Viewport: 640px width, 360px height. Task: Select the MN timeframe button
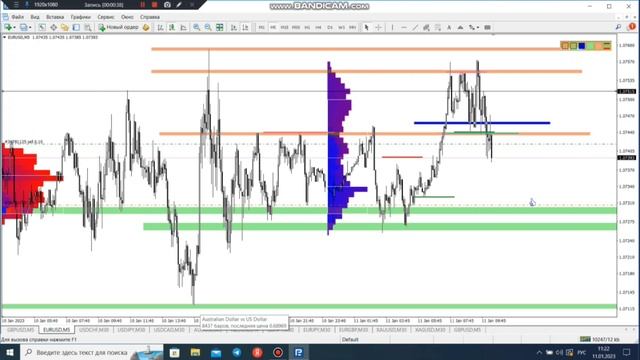click(353, 27)
